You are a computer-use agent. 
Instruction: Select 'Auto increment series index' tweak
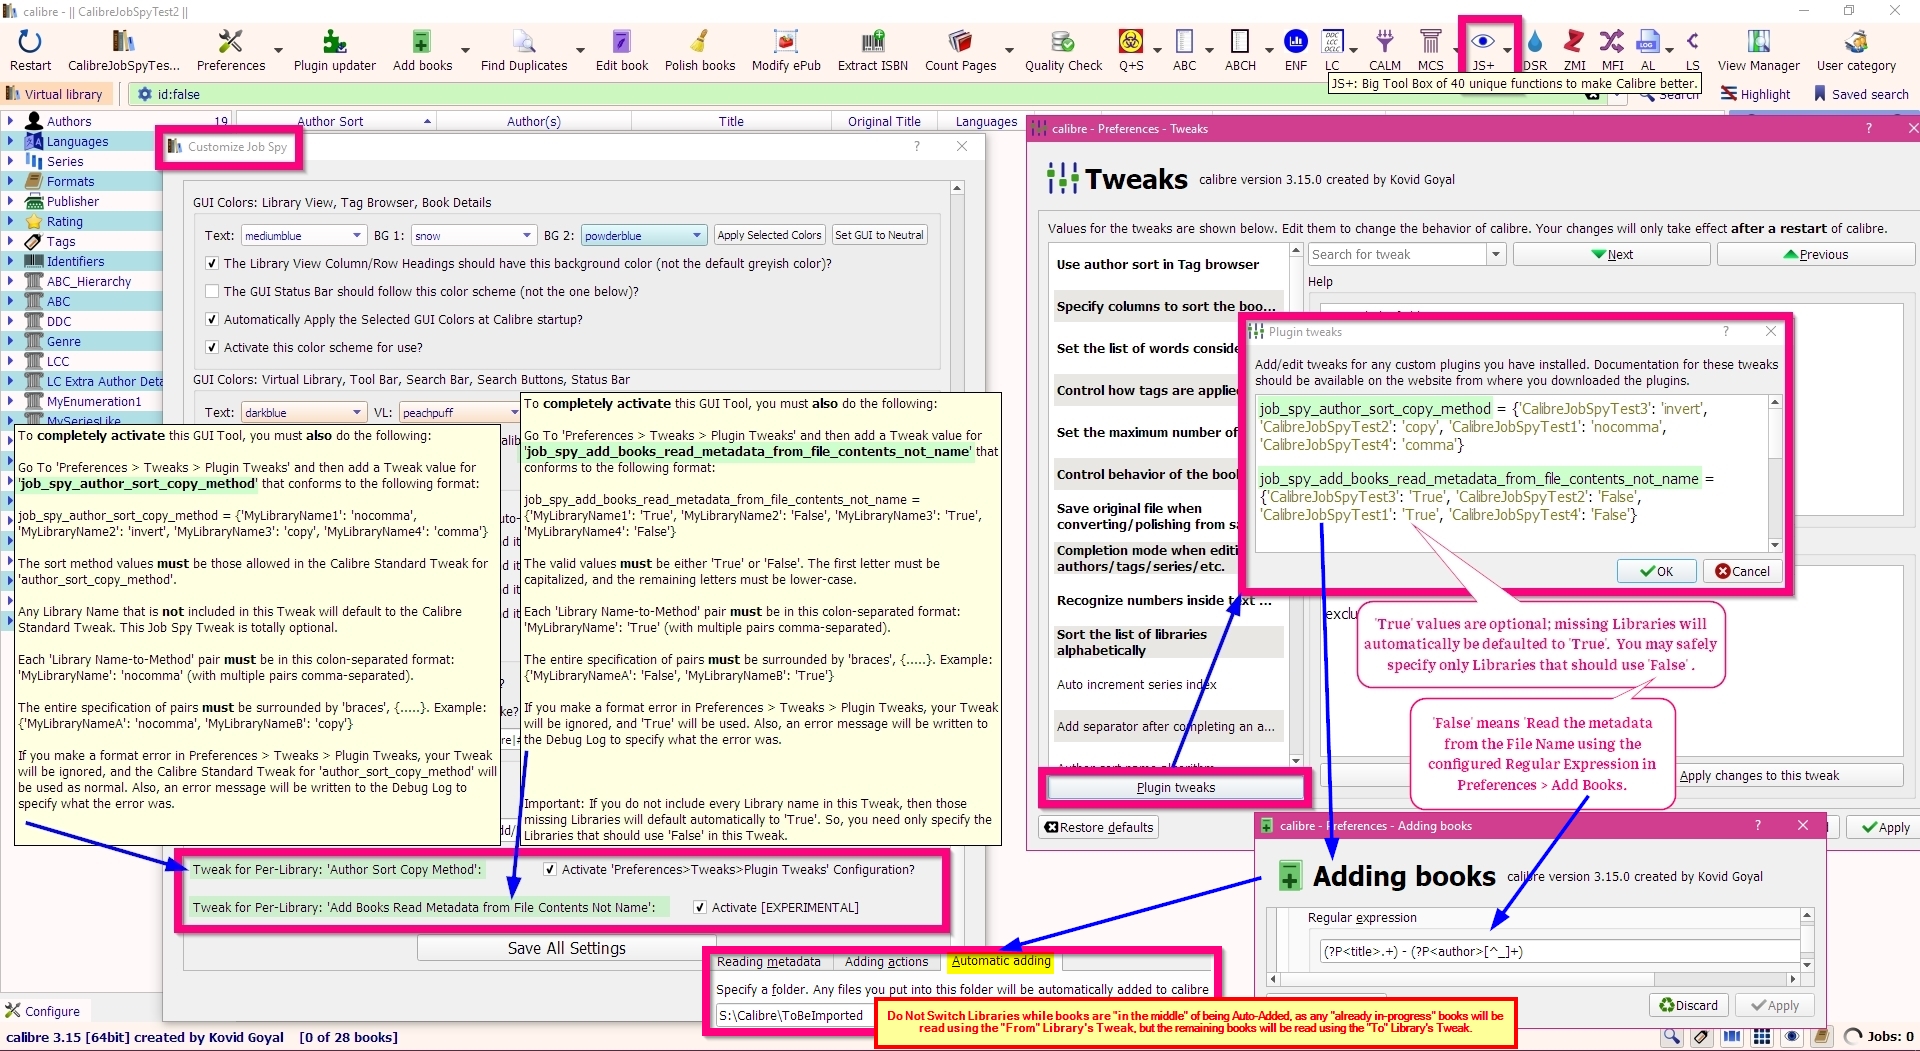pyautogui.click(x=1168, y=685)
